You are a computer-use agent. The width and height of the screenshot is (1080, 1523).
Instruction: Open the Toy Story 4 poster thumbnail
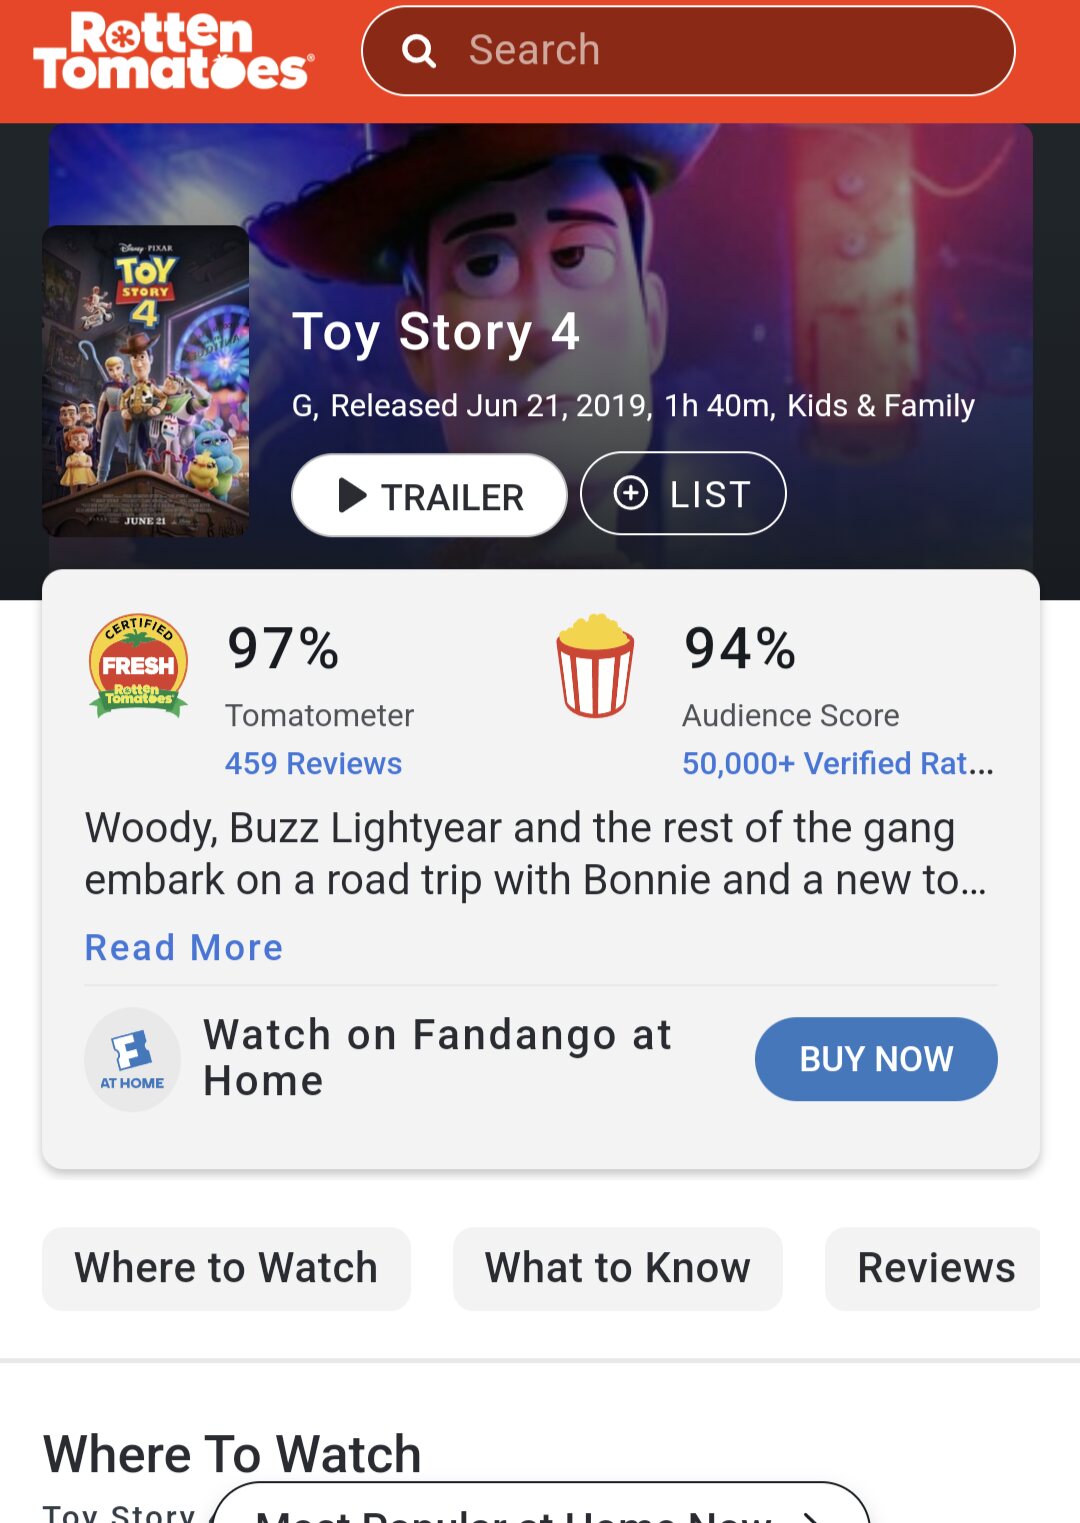[146, 381]
